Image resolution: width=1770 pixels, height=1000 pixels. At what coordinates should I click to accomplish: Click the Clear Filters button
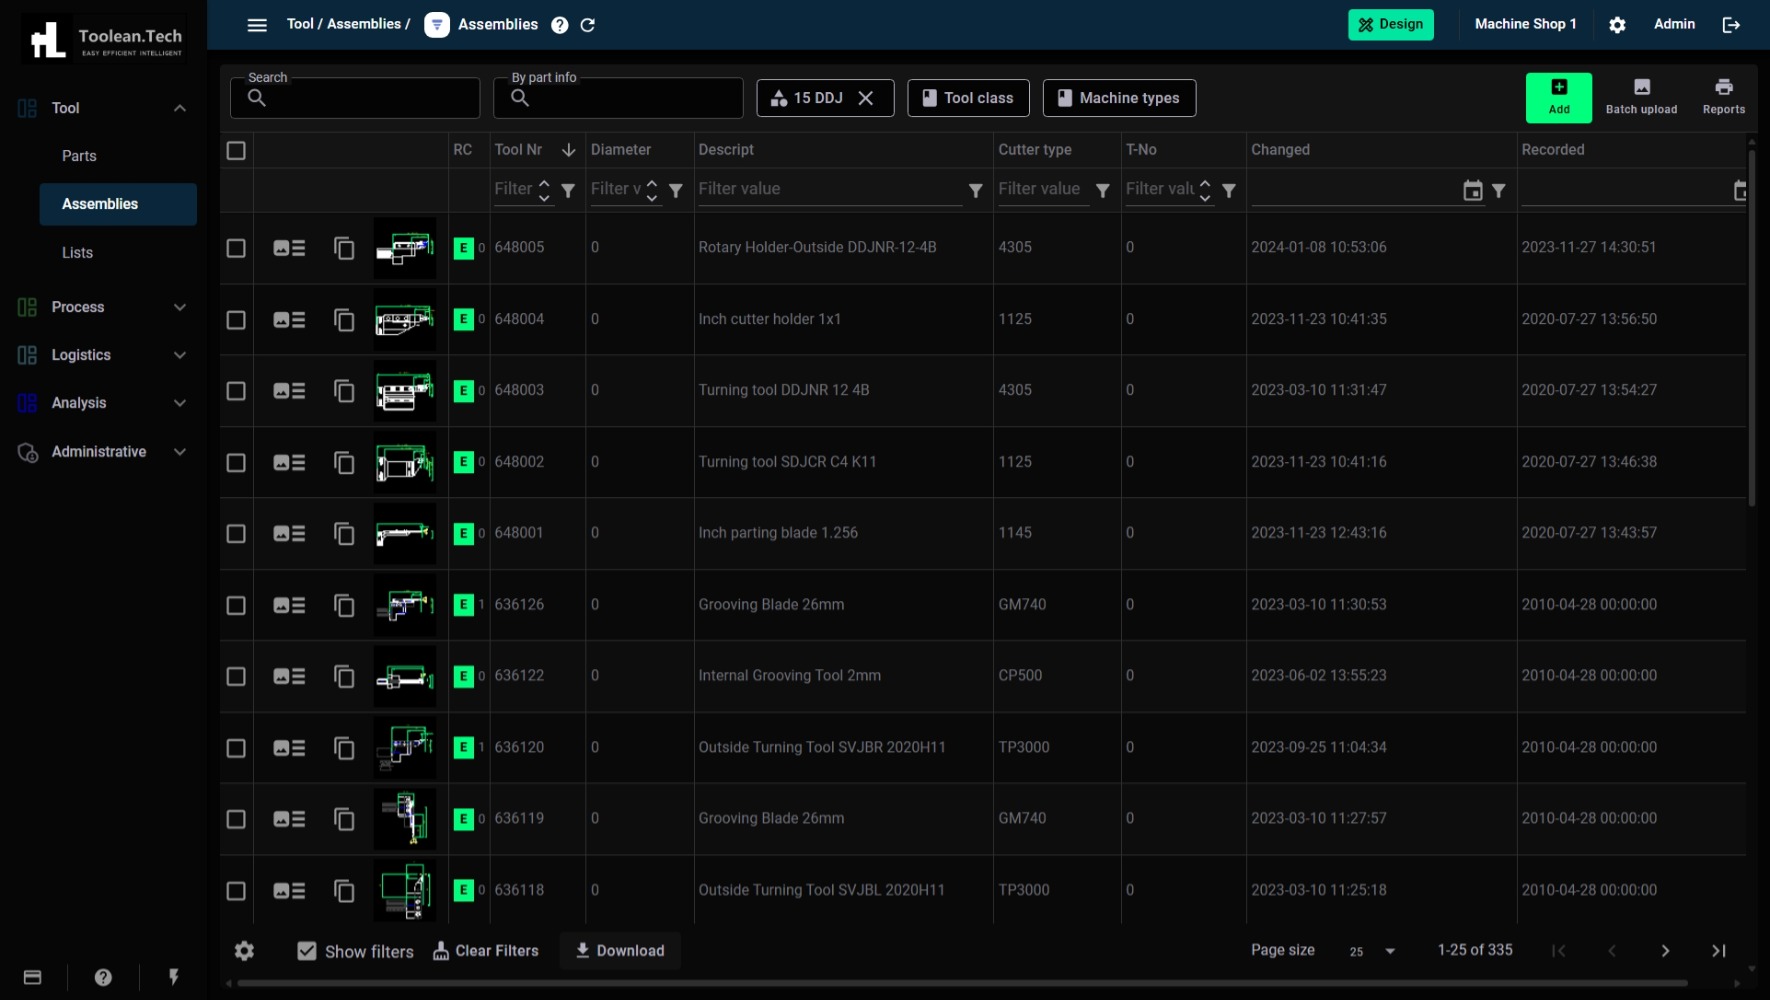(x=486, y=951)
